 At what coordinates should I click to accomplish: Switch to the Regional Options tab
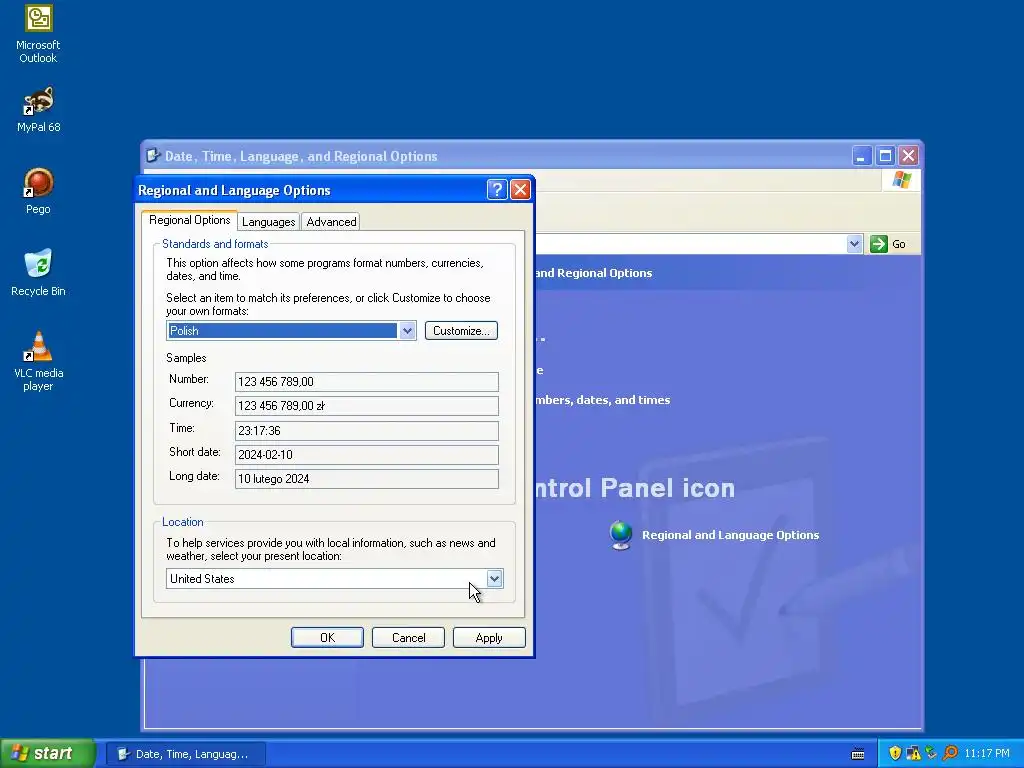coord(189,220)
